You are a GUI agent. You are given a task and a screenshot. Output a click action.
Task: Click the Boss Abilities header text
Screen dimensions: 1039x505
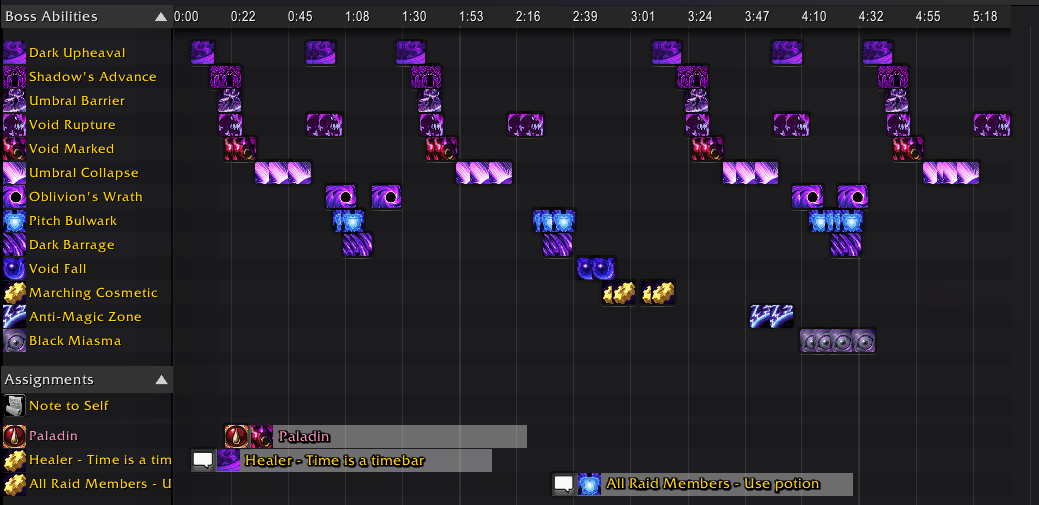[x=51, y=17]
